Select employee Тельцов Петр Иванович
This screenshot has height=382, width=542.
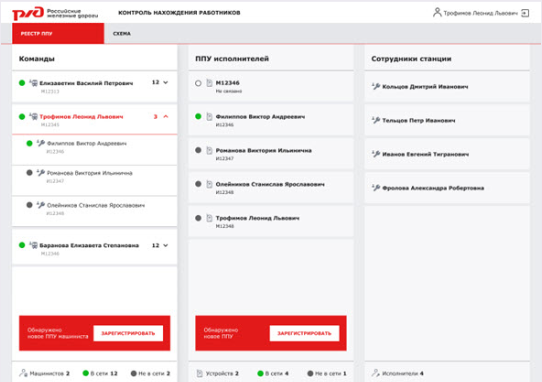[x=447, y=120]
